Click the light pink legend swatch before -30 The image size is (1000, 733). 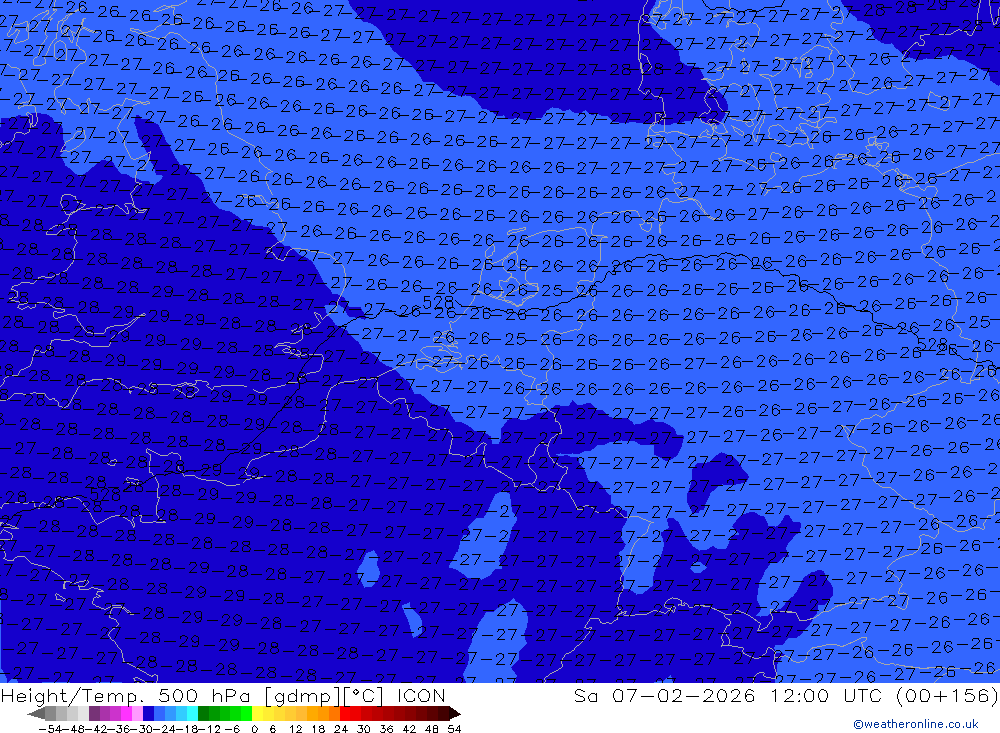point(137,714)
